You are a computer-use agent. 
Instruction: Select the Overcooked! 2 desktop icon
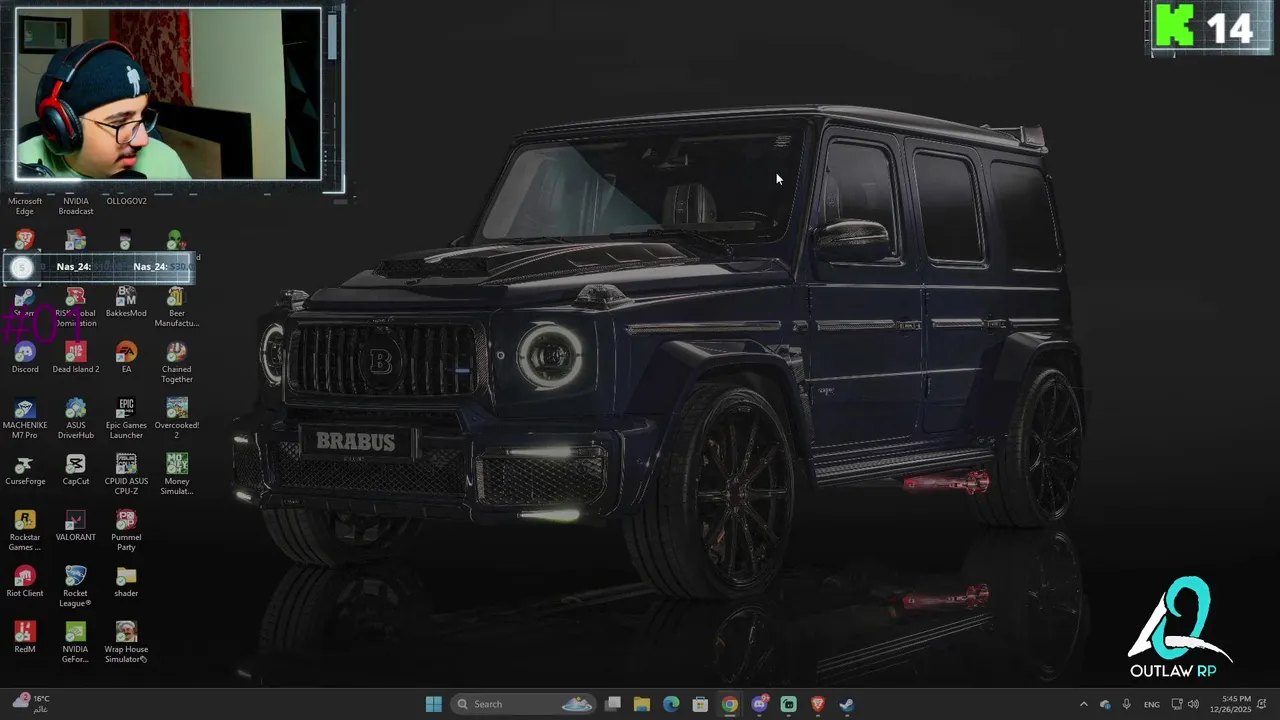[177, 419]
